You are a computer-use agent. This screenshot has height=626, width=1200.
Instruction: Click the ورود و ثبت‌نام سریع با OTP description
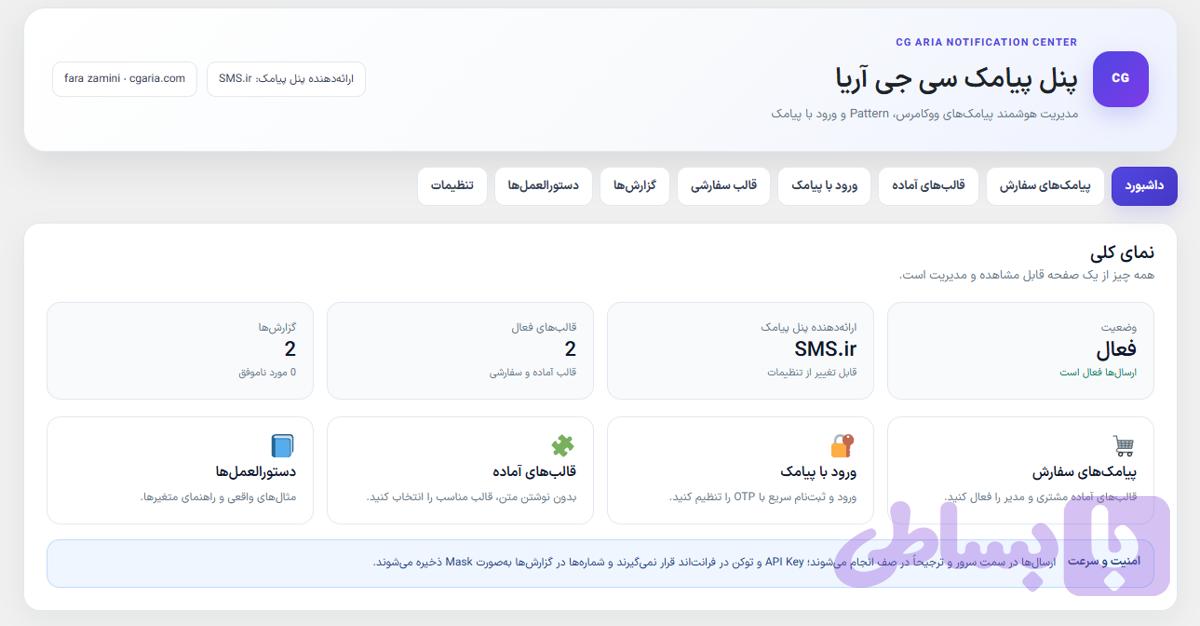click(763, 497)
